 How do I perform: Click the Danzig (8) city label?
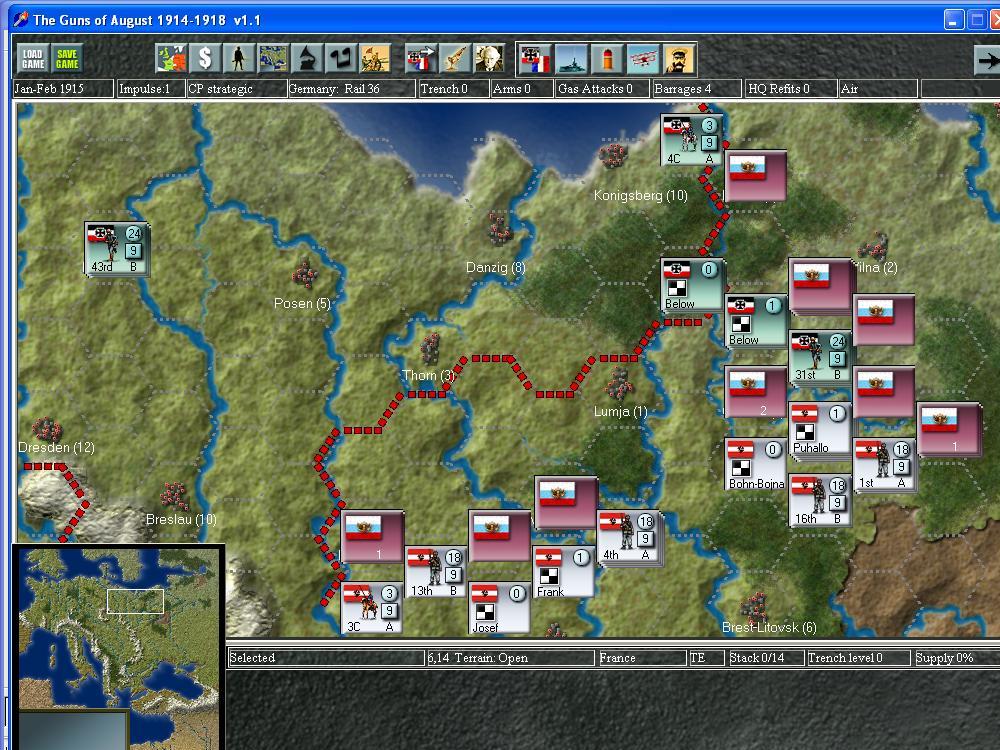pos(496,267)
